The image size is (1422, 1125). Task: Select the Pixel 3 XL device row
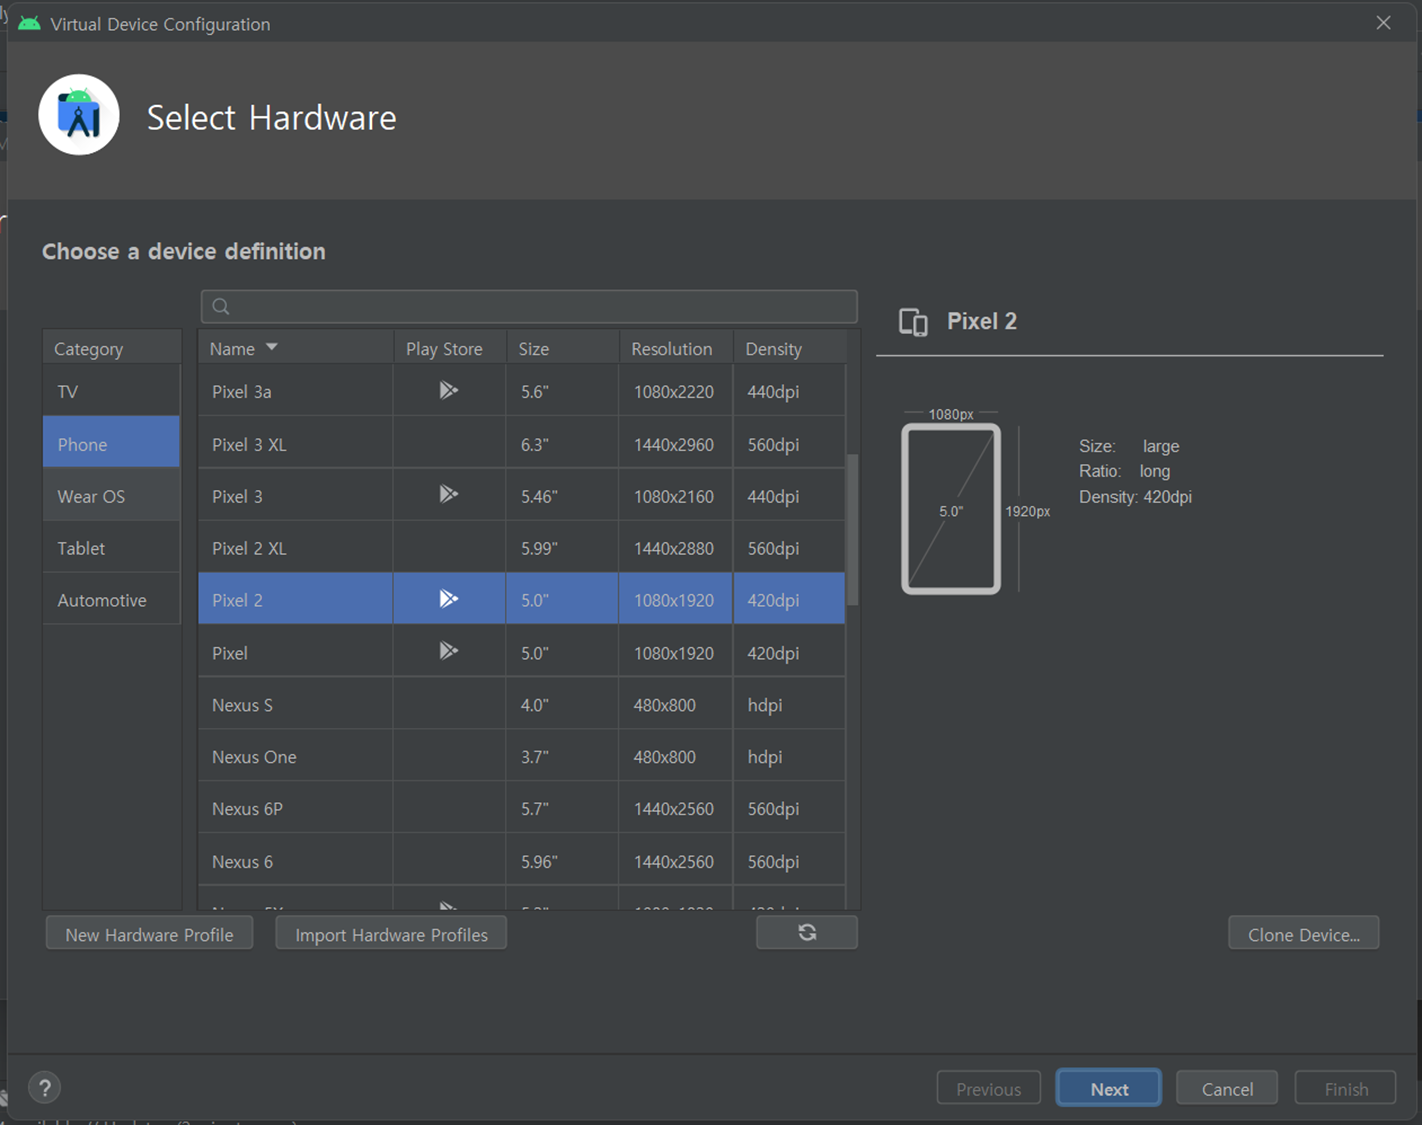point(521,443)
